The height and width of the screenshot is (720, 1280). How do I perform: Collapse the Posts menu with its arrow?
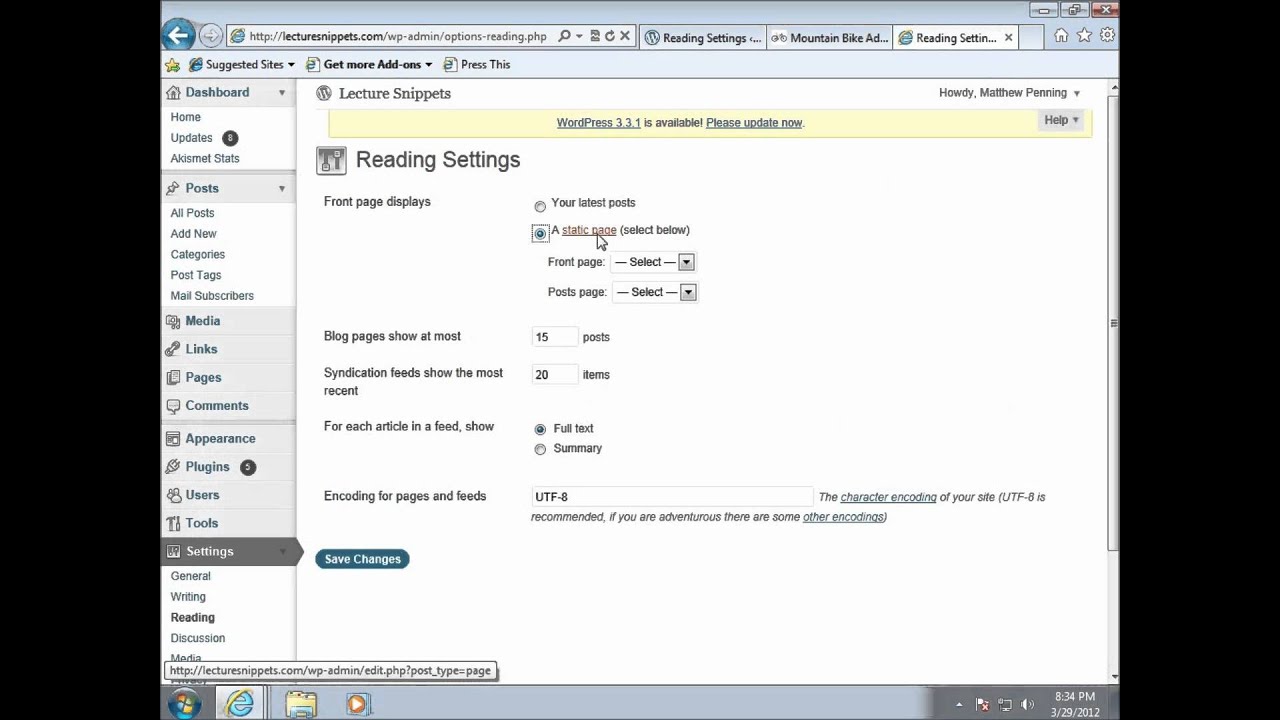pos(282,188)
